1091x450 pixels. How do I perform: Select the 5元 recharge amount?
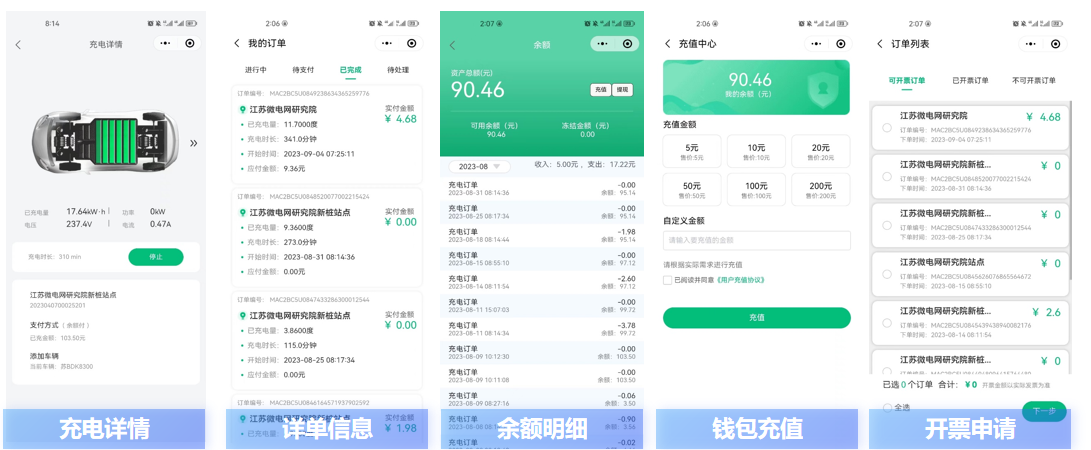pos(692,152)
